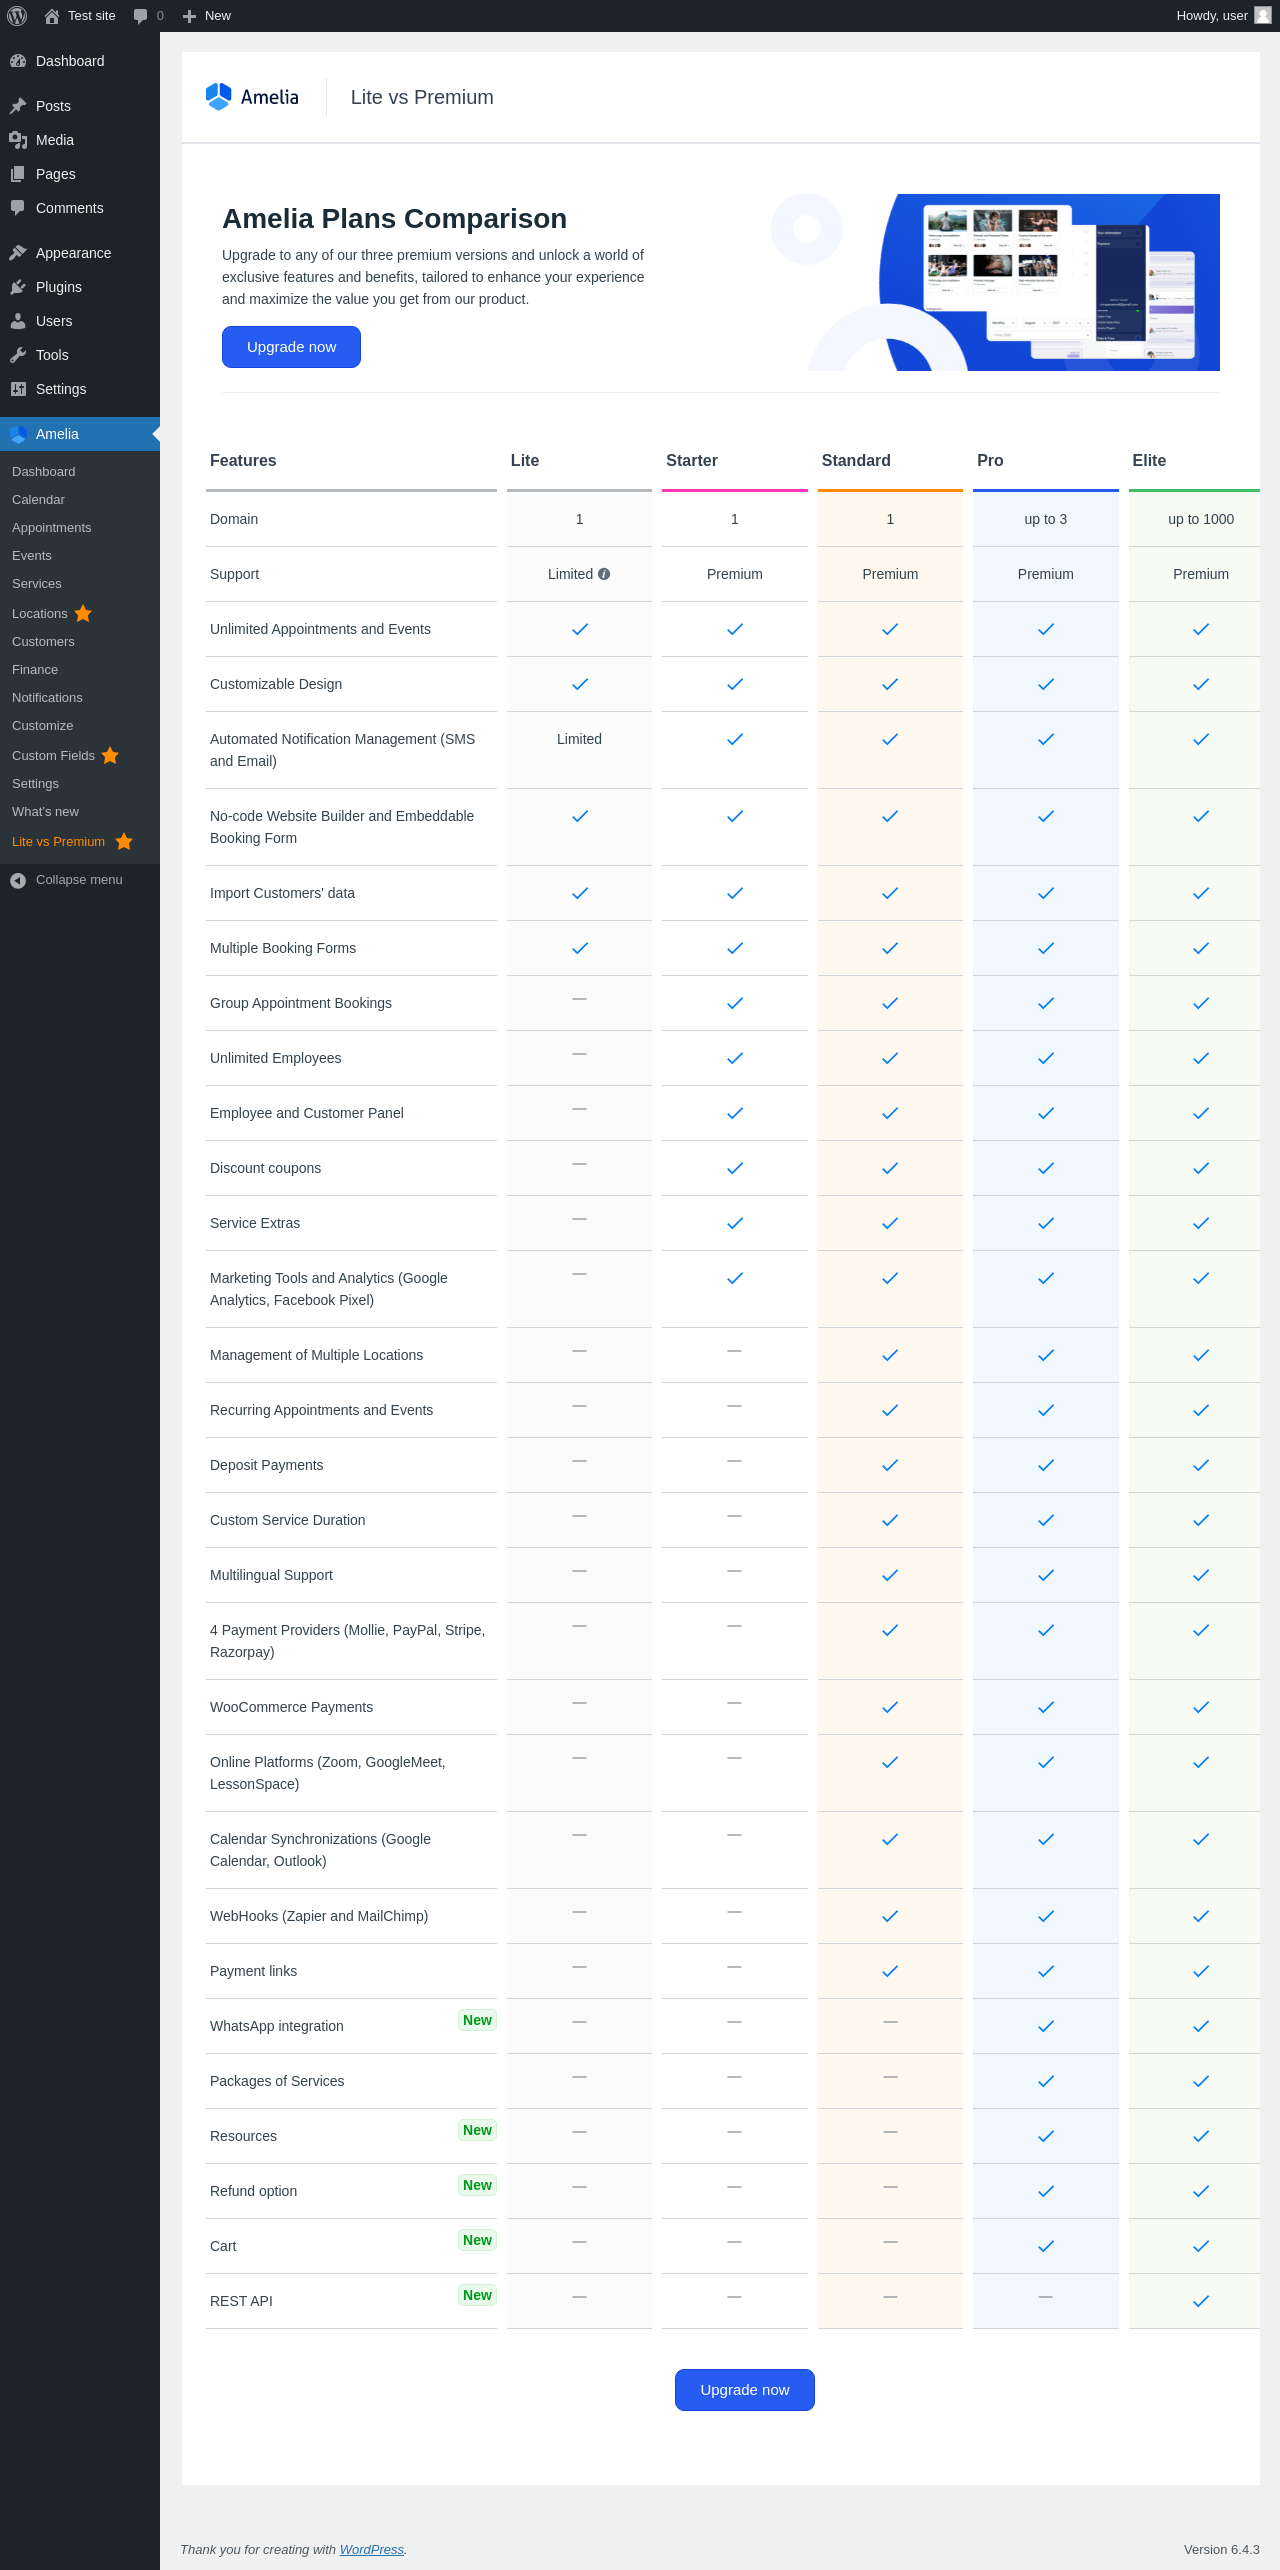Screen dimensions: 1280x2570
Task: Open the comments bubble icon
Action: (x=141, y=16)
